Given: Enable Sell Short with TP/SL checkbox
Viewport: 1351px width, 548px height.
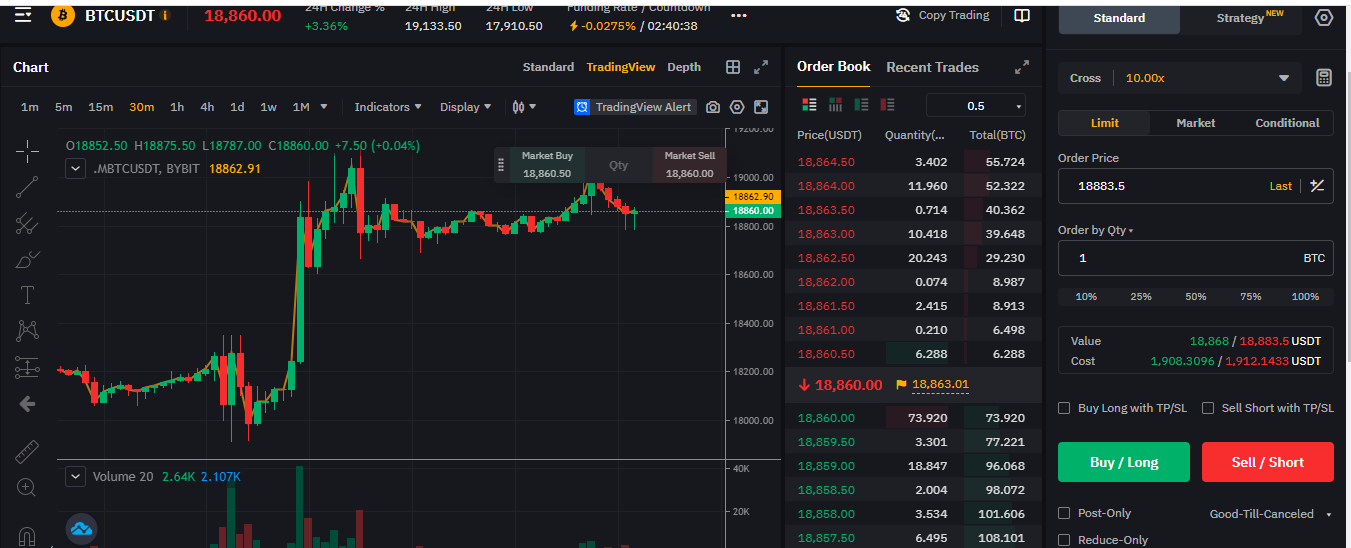Looking at the screenshot, I should click(x=1208, y=408).
